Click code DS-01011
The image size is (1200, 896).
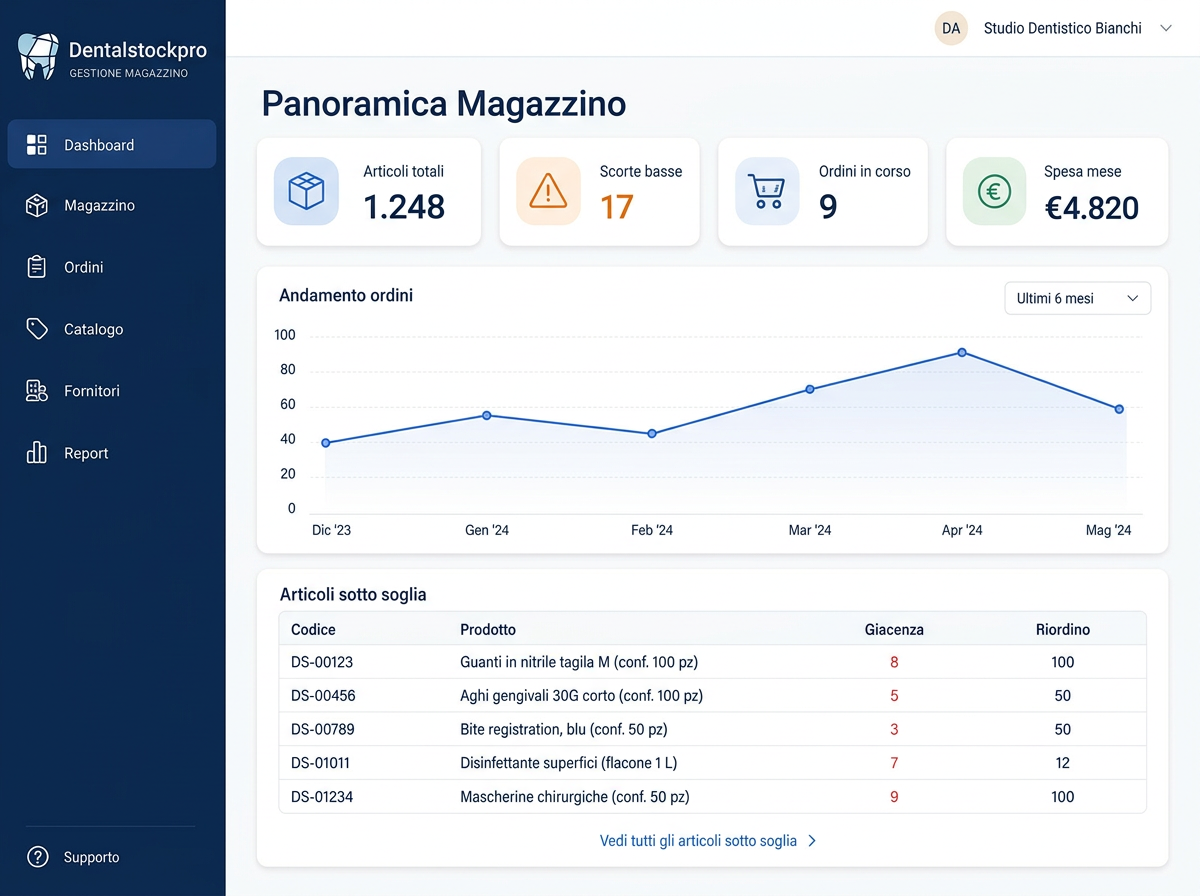[320, 763]
